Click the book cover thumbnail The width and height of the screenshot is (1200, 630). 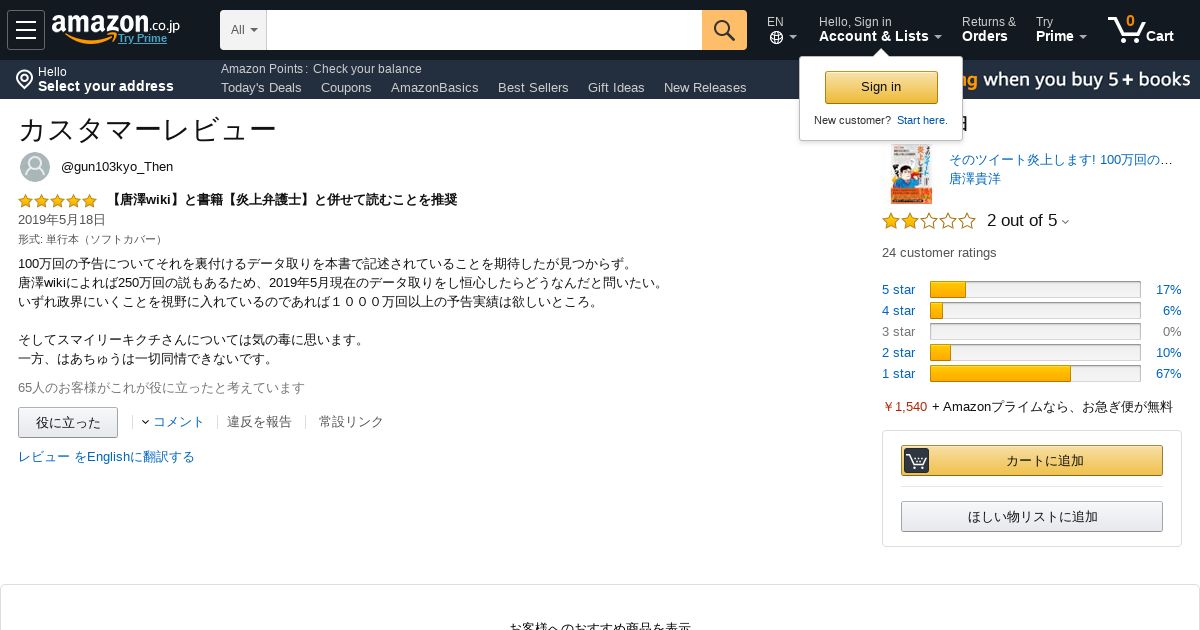[x=911, y=174]
